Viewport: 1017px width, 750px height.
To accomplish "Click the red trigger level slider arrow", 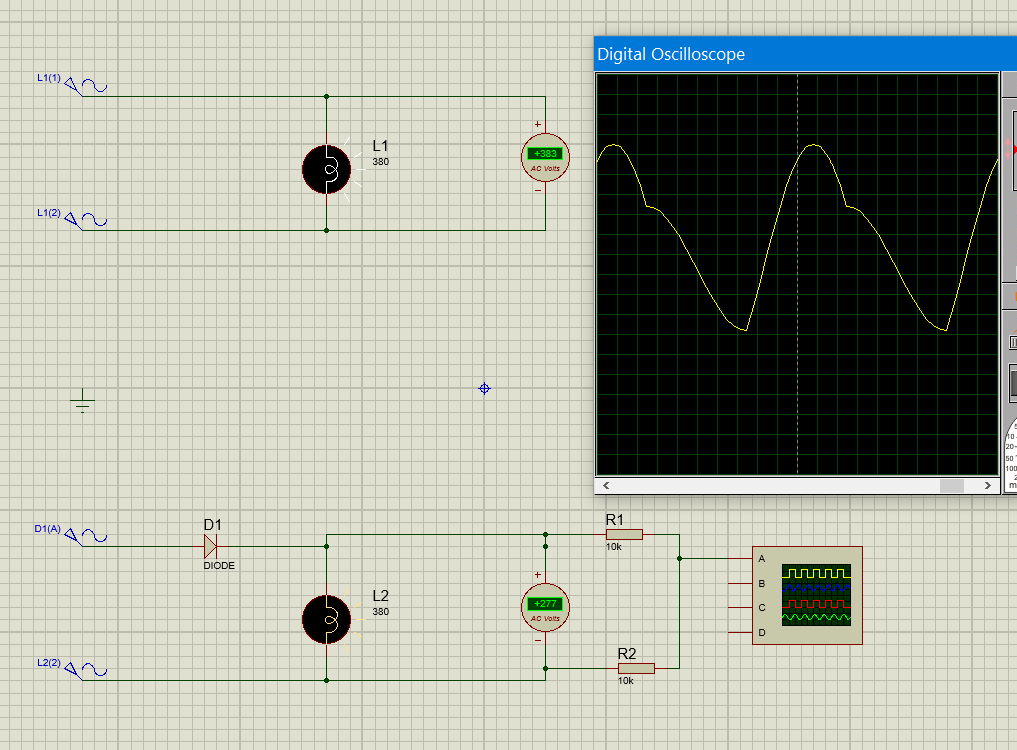I will click(1013, 149).
